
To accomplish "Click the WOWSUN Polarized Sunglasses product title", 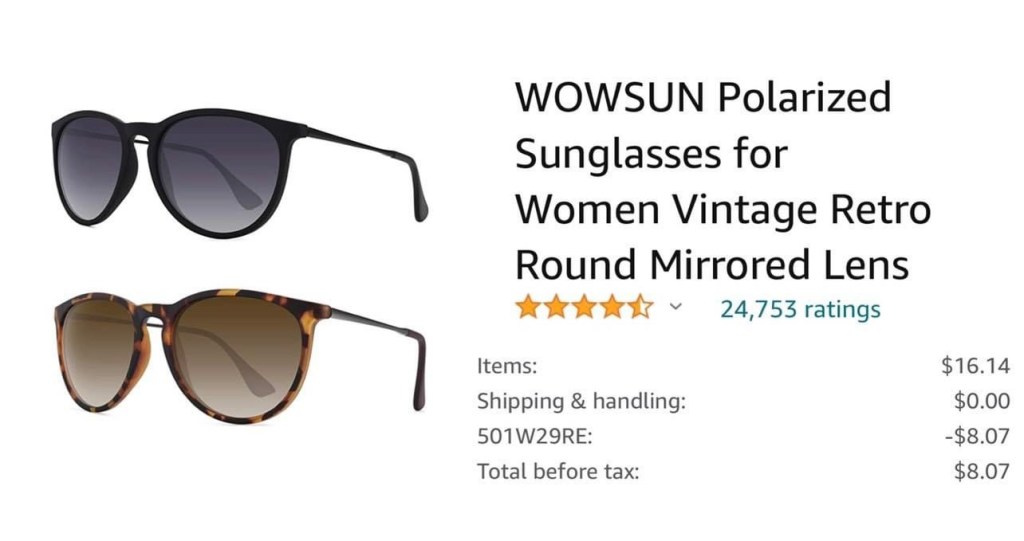I will 723,180.
